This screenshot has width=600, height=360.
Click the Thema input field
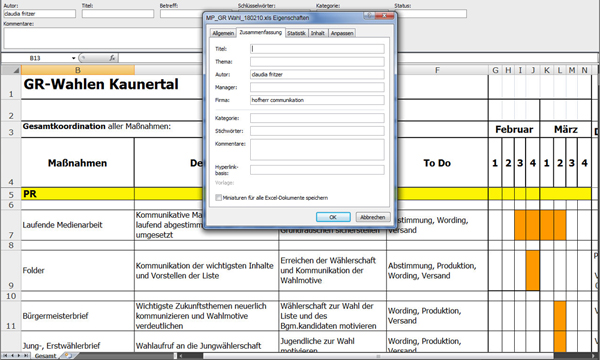coord(317,62)
